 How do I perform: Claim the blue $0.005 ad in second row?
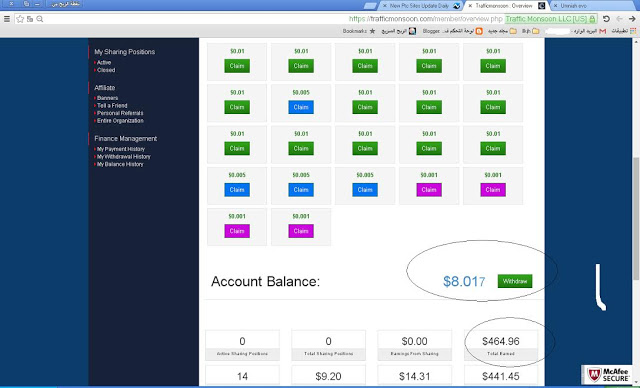[x=301, y=107]
